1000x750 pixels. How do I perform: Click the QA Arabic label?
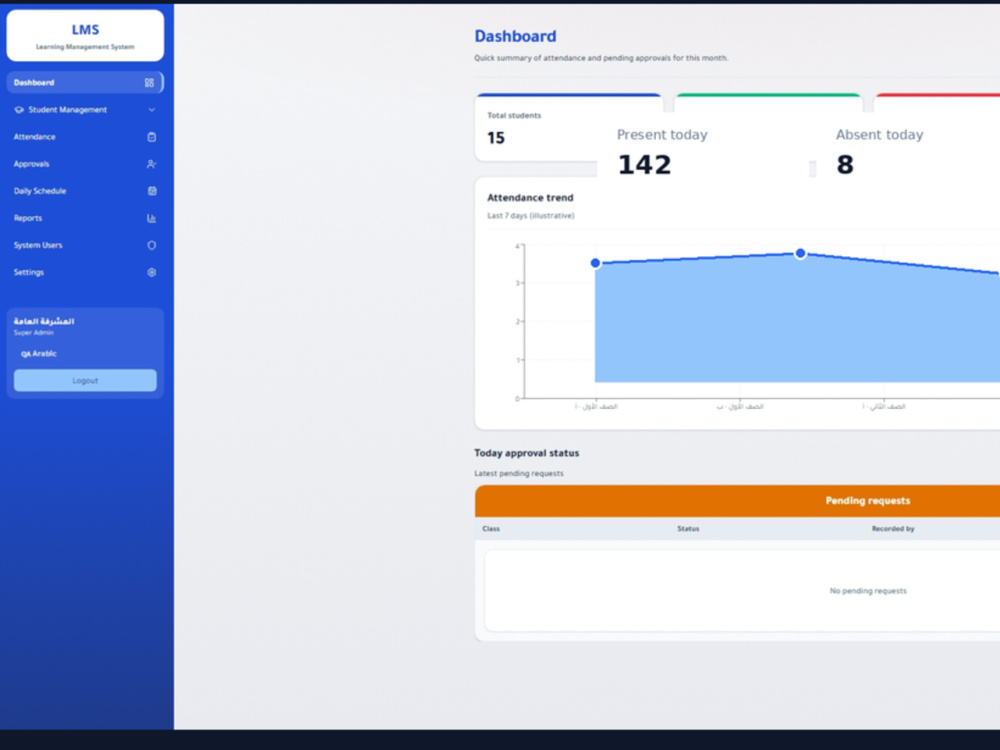(x=39, y=353)
